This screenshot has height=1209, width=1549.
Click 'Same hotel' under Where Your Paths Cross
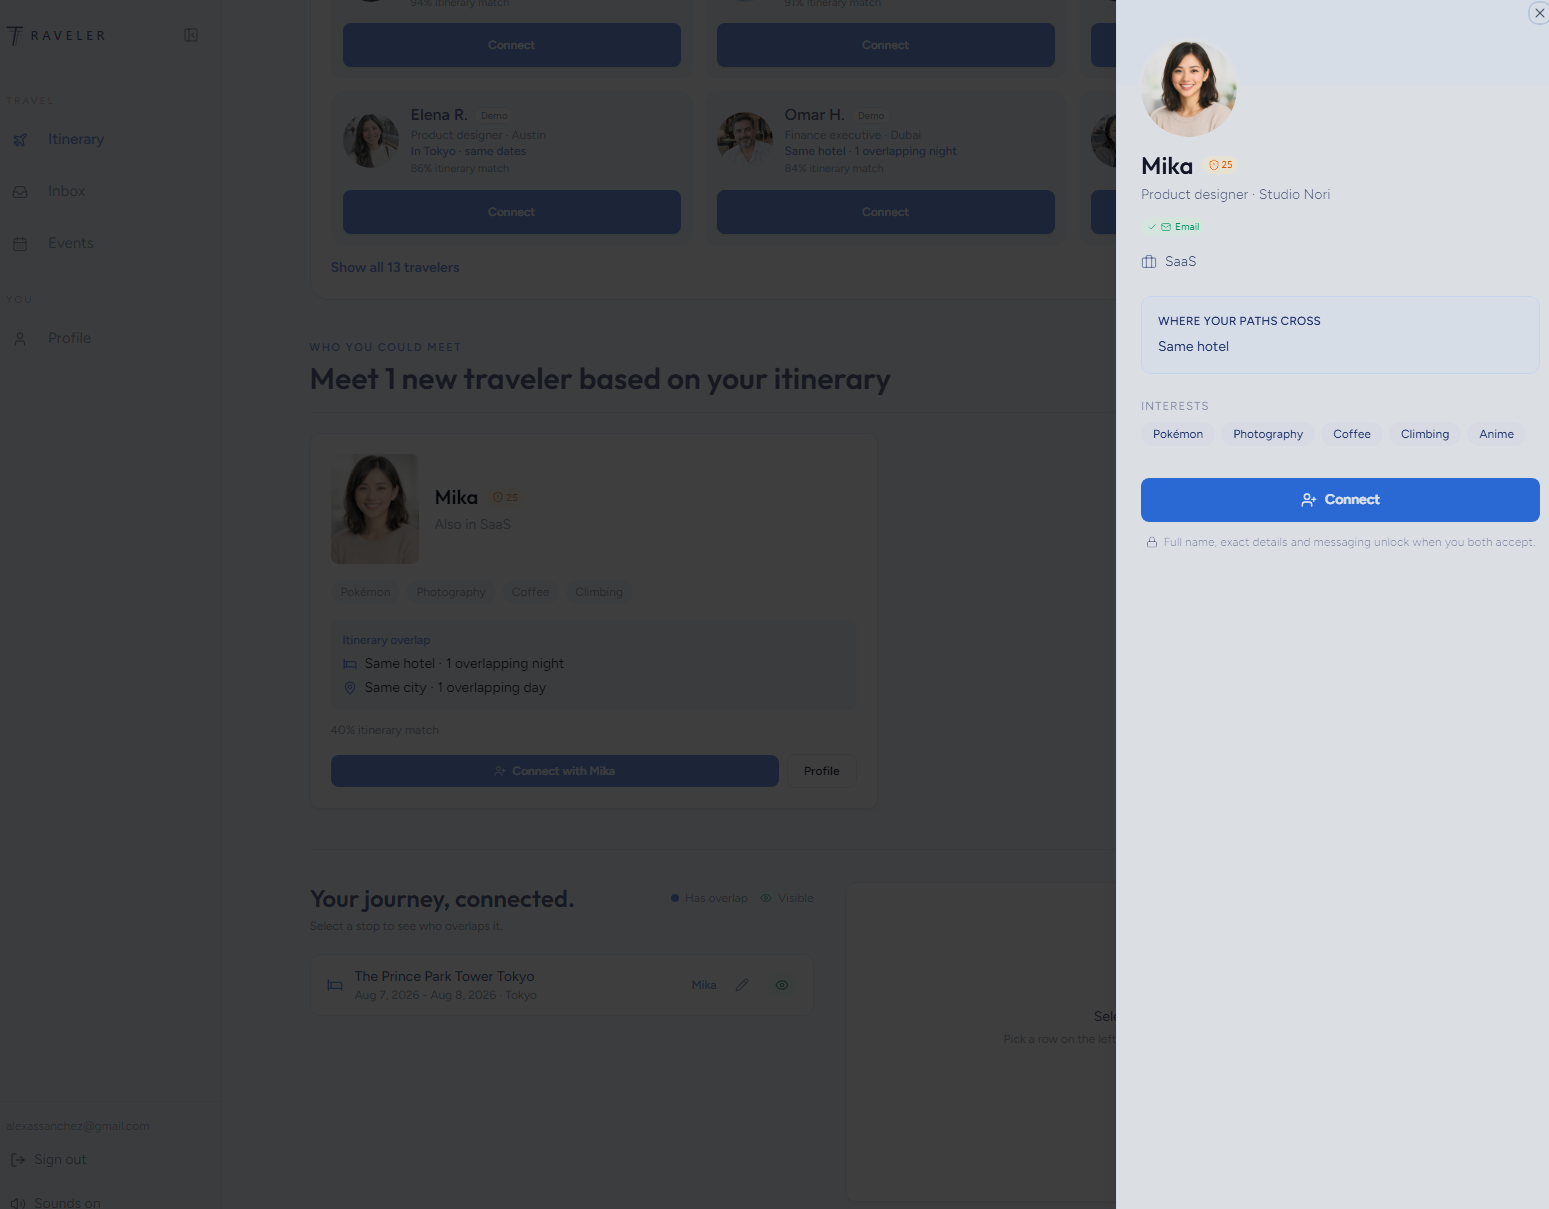[1193, 346]
